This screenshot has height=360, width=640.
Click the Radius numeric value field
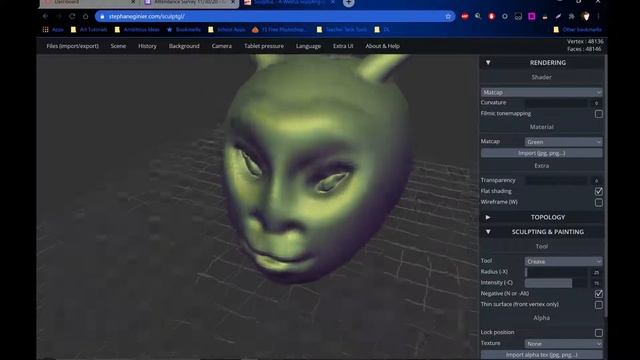tap(596, 272)
